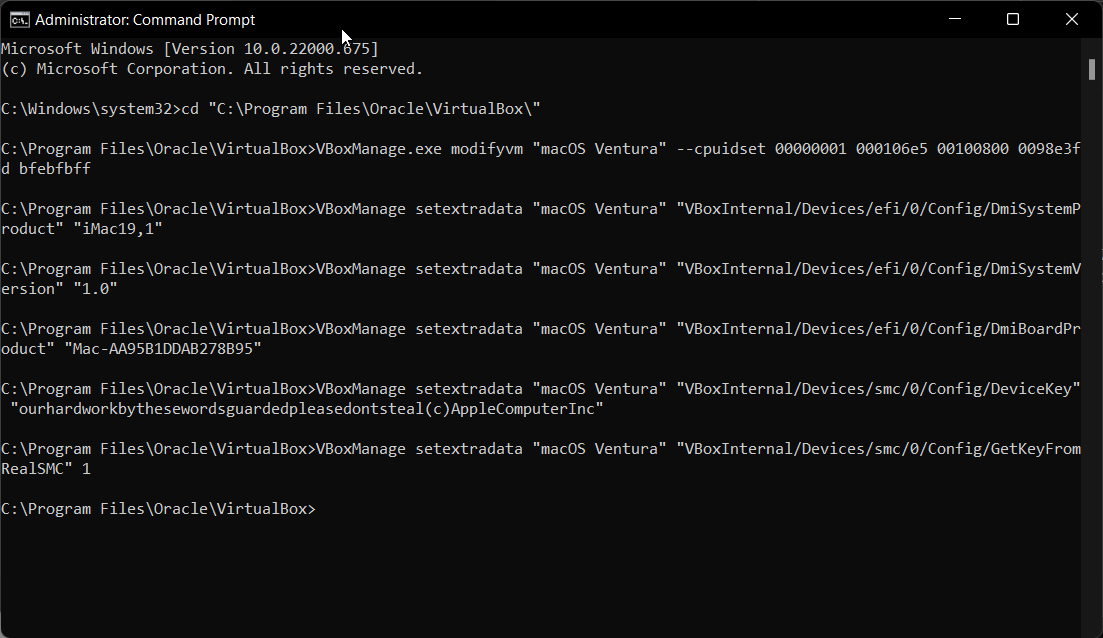Click the DmiSystemProduct config path text
The height and width of the screenshot is (638, 1103).
879,209
